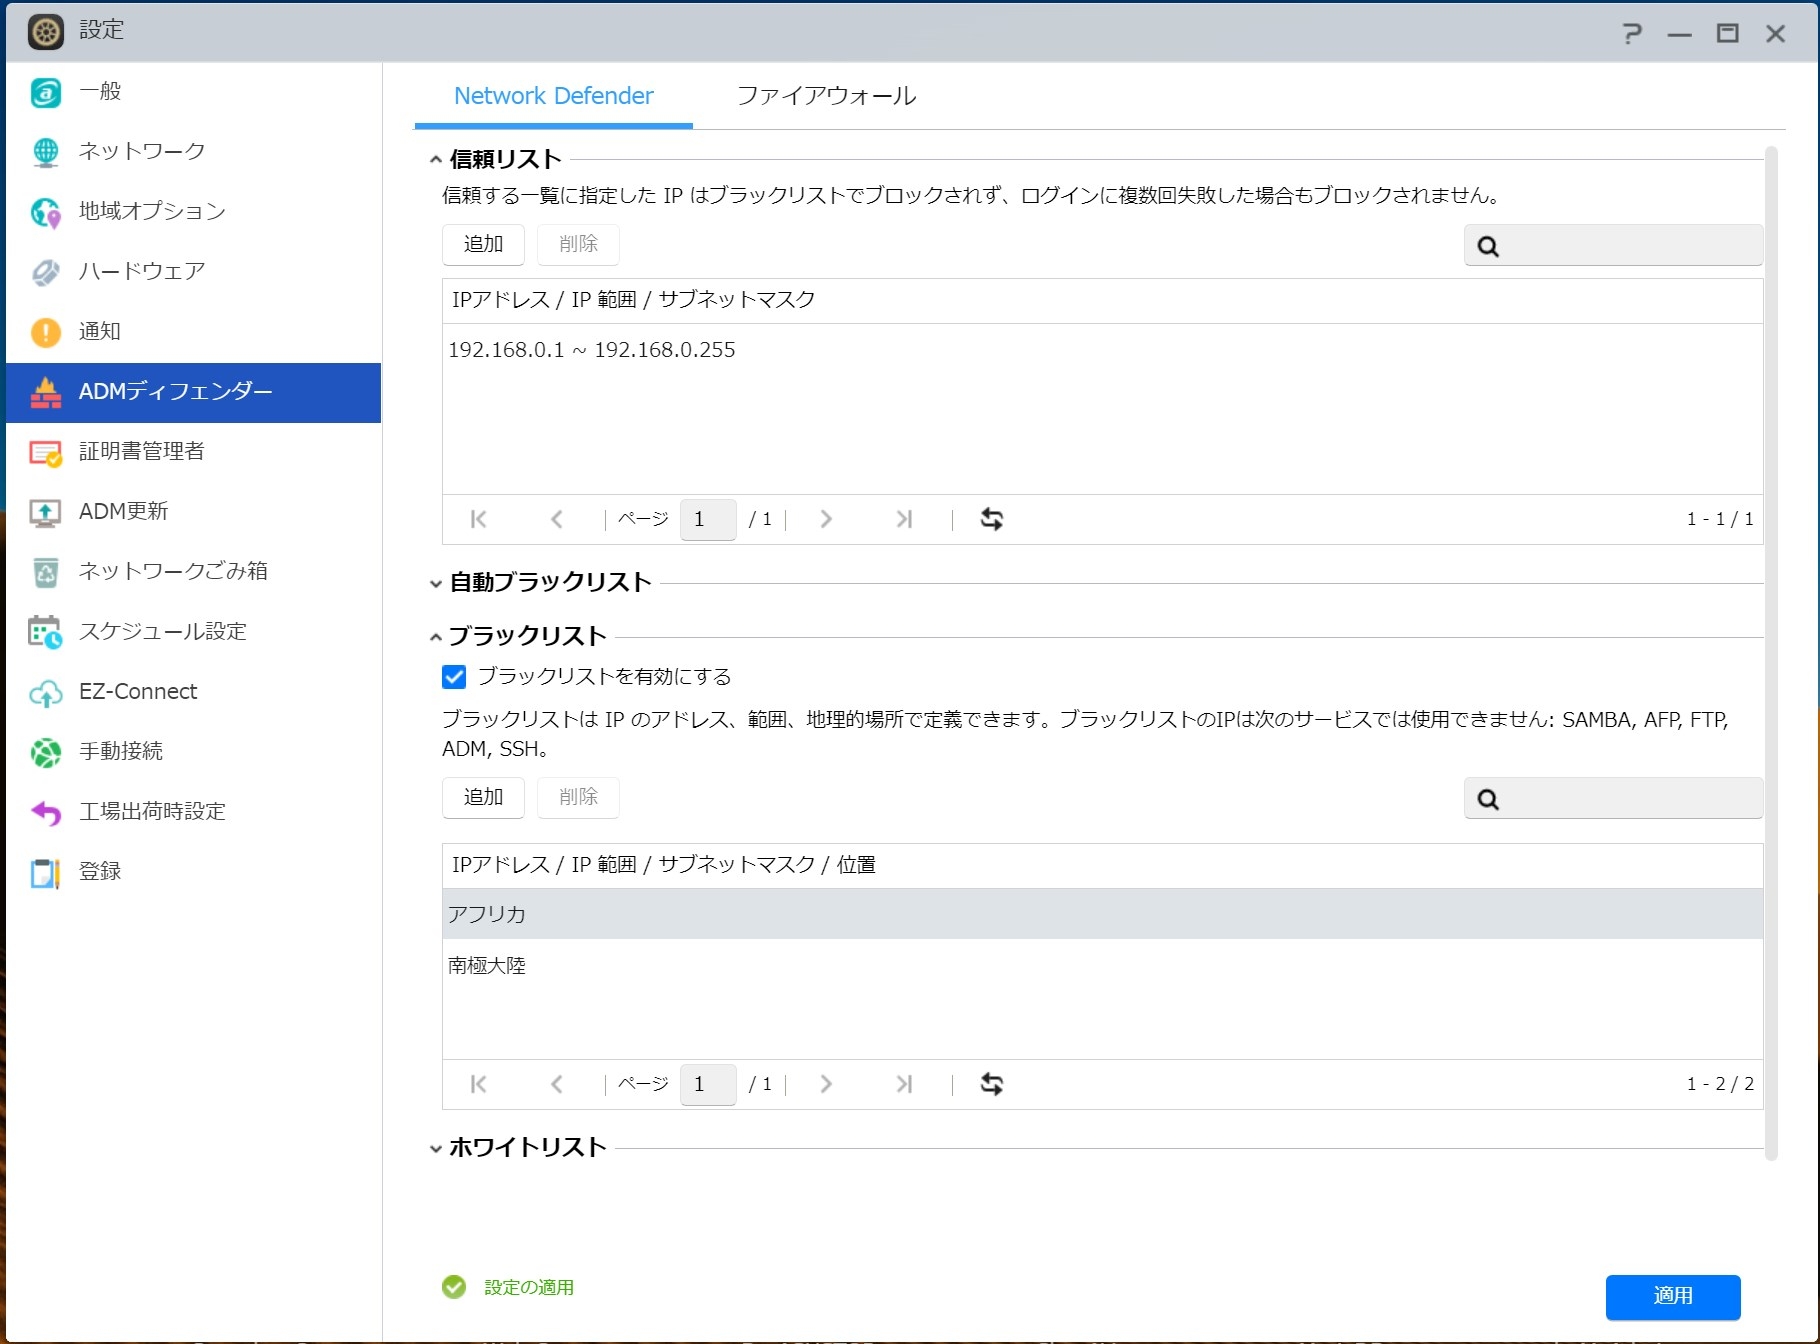The width and height of the screenshot is (1820, 1344).
Task: Open 証明書管理者 certificate manager
Action: click(x=141, y=451)
